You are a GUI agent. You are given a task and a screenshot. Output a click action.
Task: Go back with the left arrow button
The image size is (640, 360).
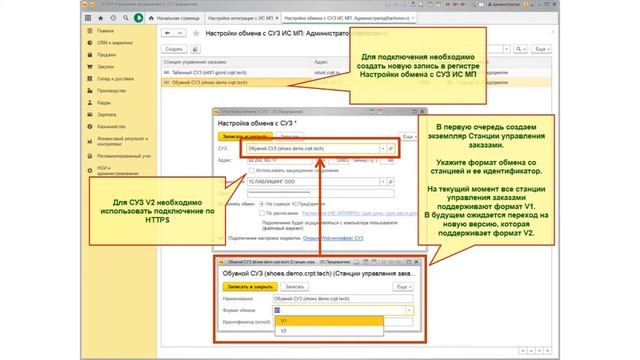167,33
